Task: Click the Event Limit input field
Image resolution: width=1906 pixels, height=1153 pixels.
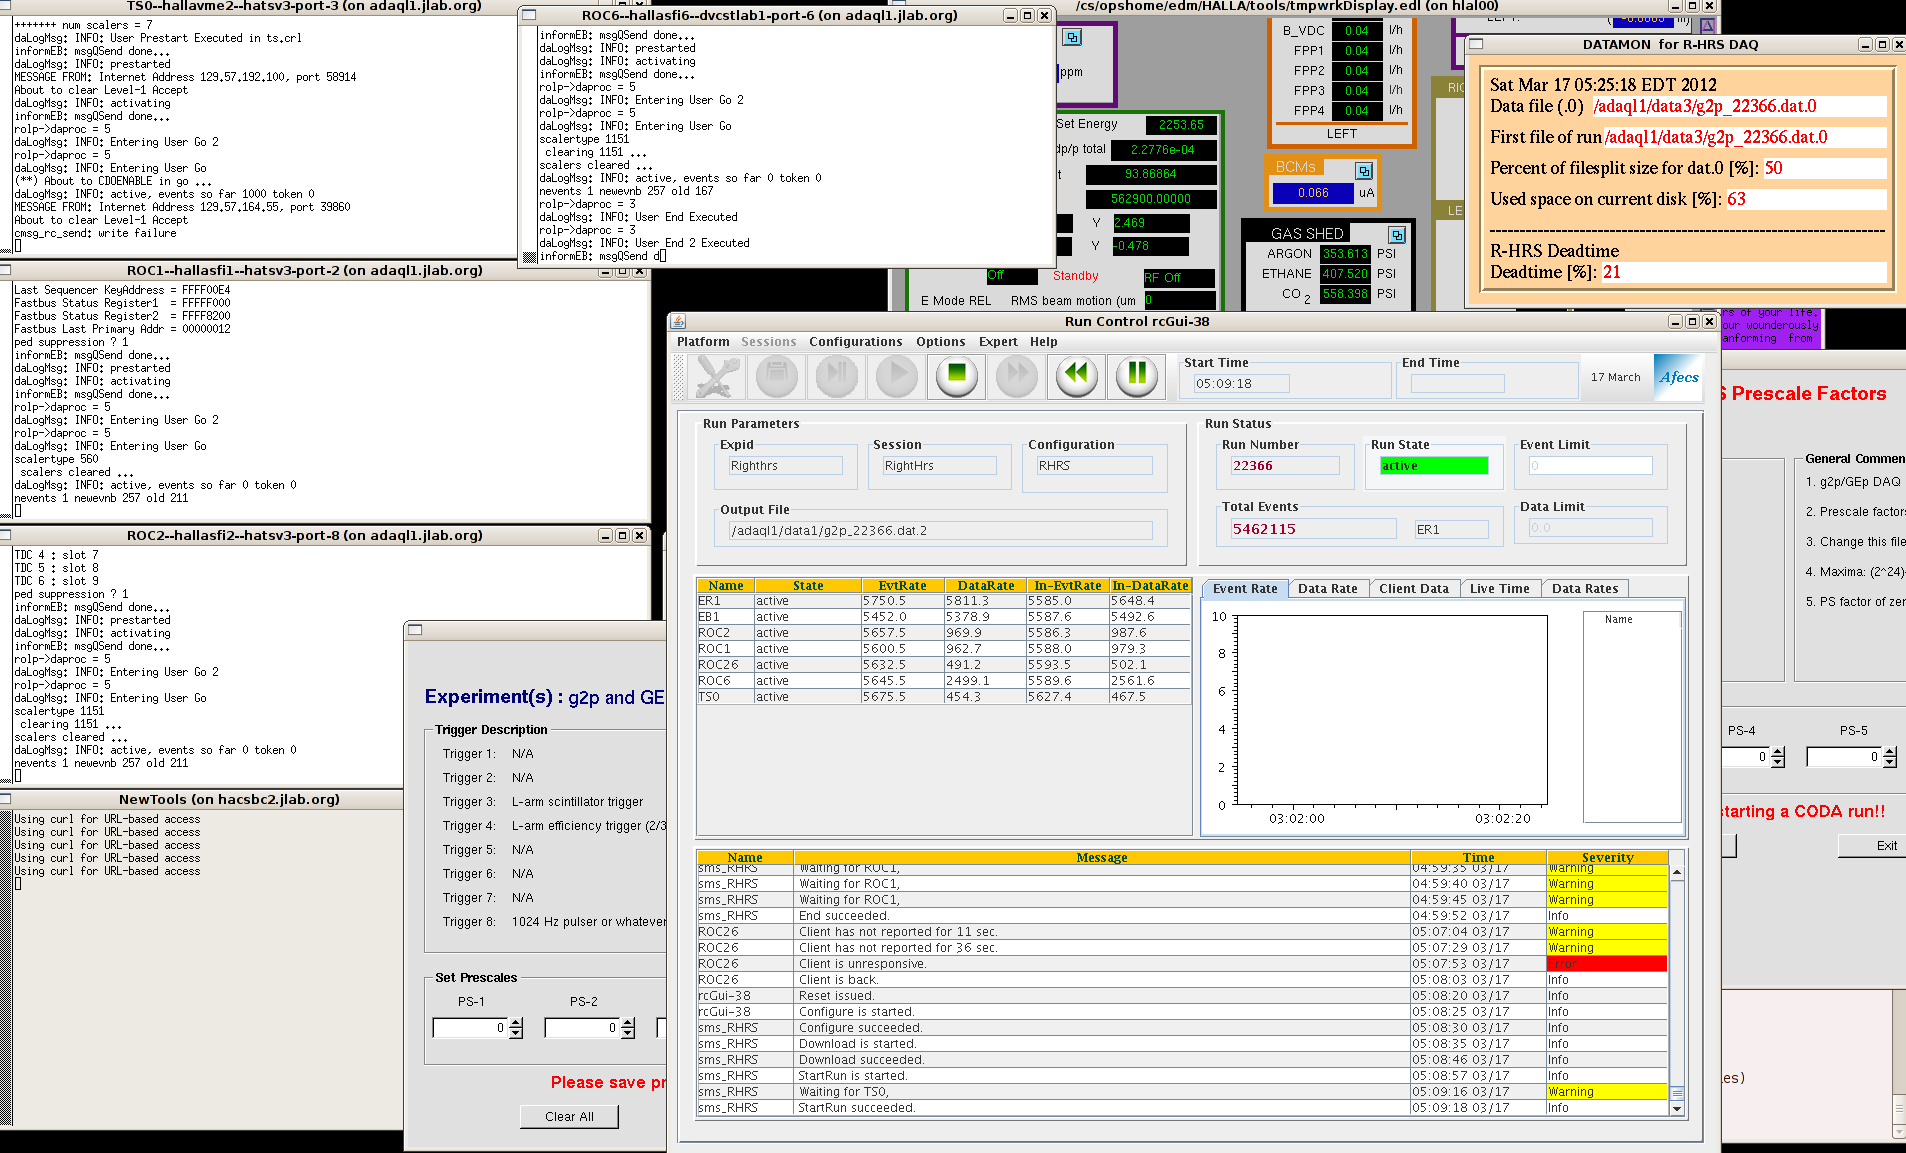Action: point(1590,466)
